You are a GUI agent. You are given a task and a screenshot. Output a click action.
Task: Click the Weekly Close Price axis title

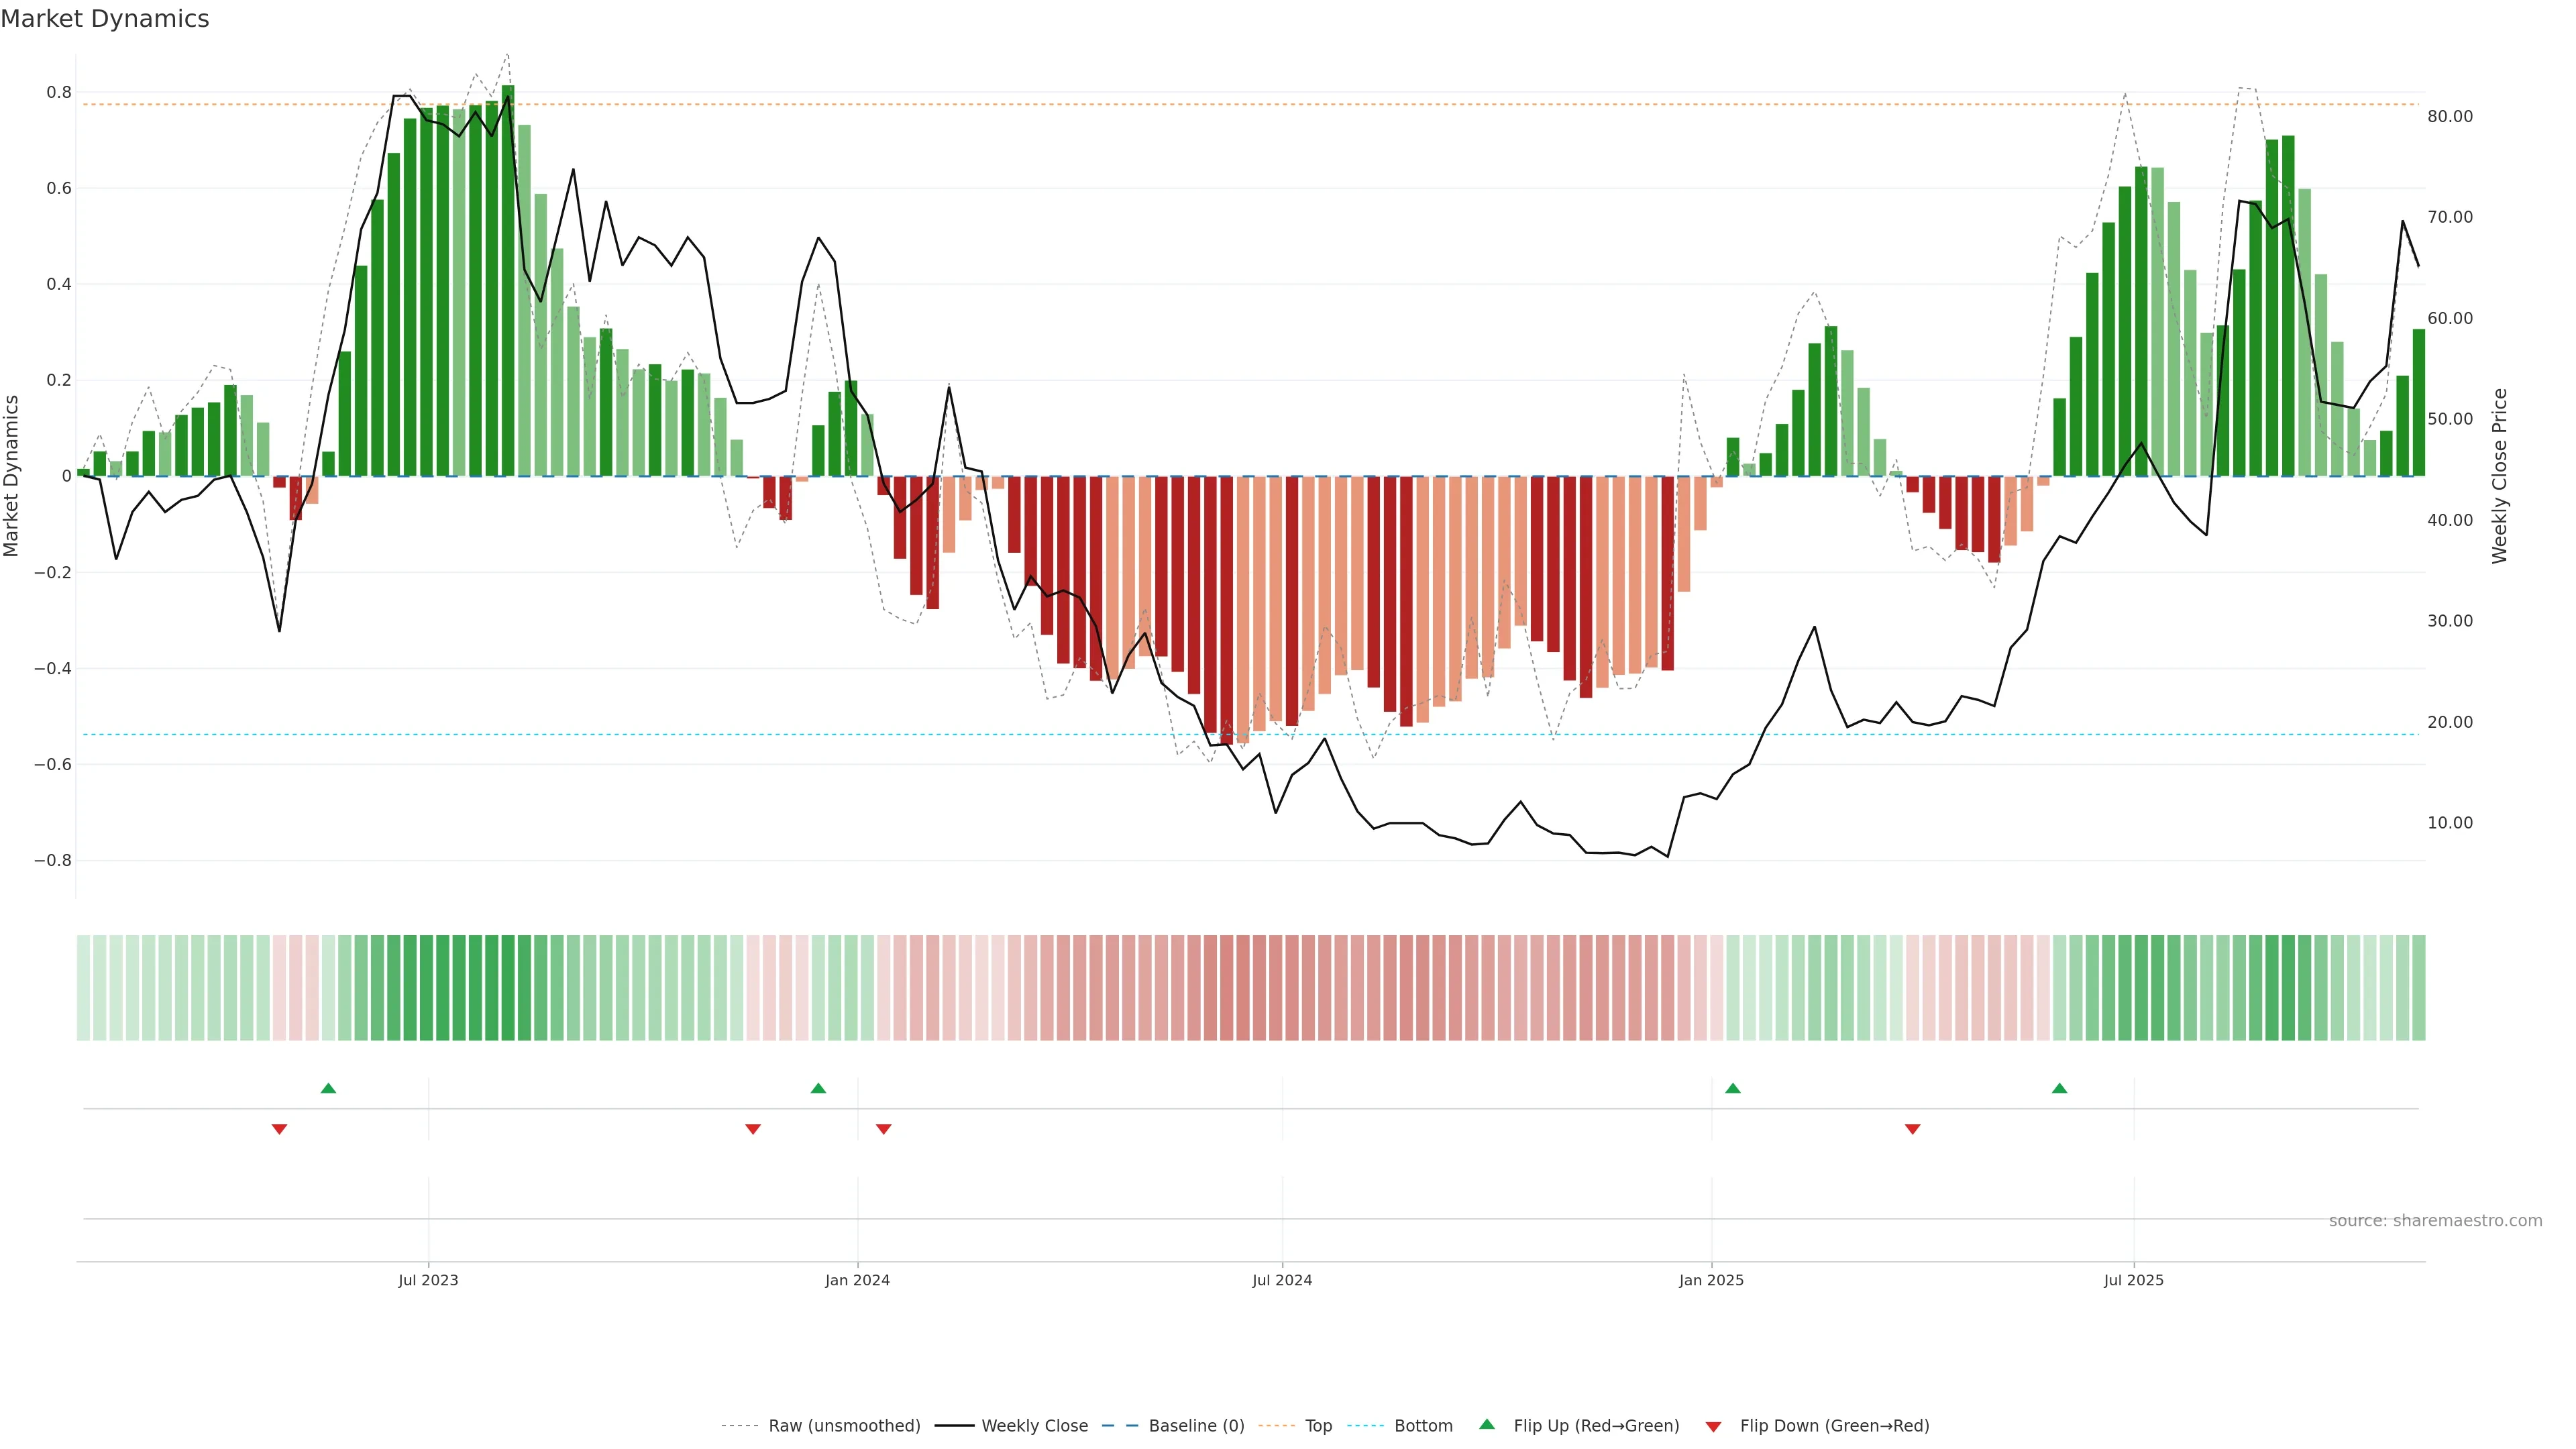click(2499, 476)
